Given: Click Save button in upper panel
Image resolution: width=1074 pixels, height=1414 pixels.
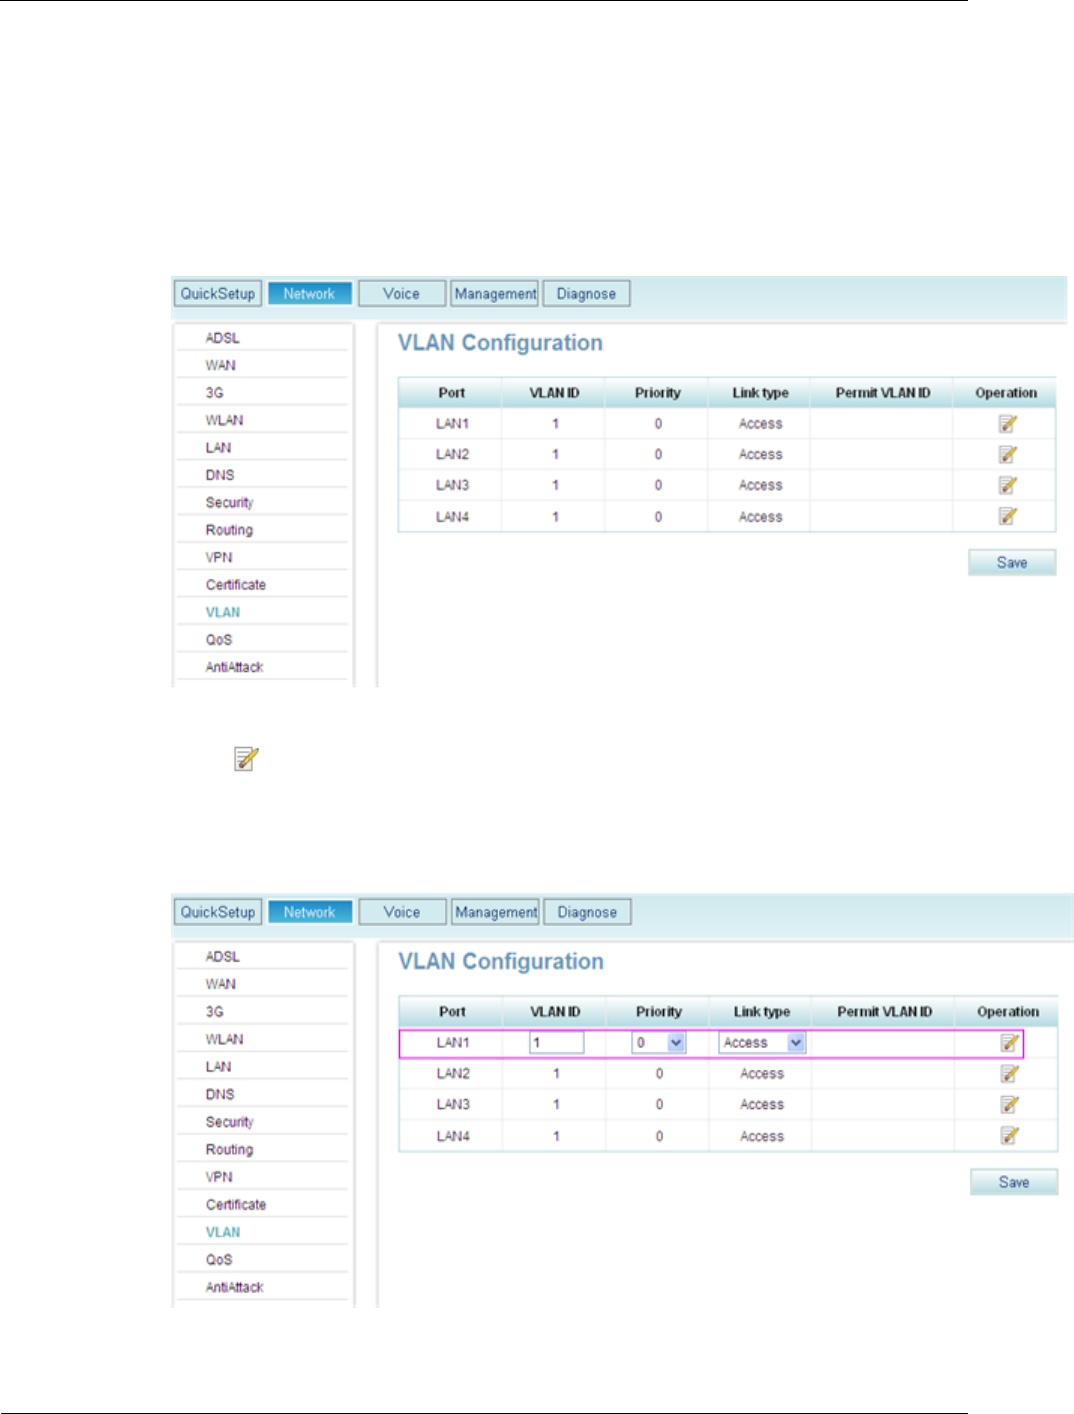Looking at the screenshot, I should [x=1012, y=563].
